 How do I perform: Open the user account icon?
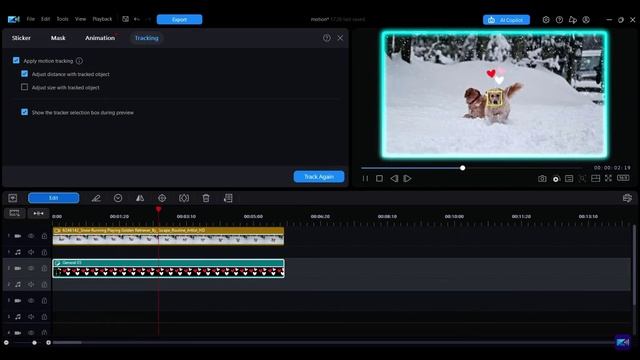tap(586, 20)
